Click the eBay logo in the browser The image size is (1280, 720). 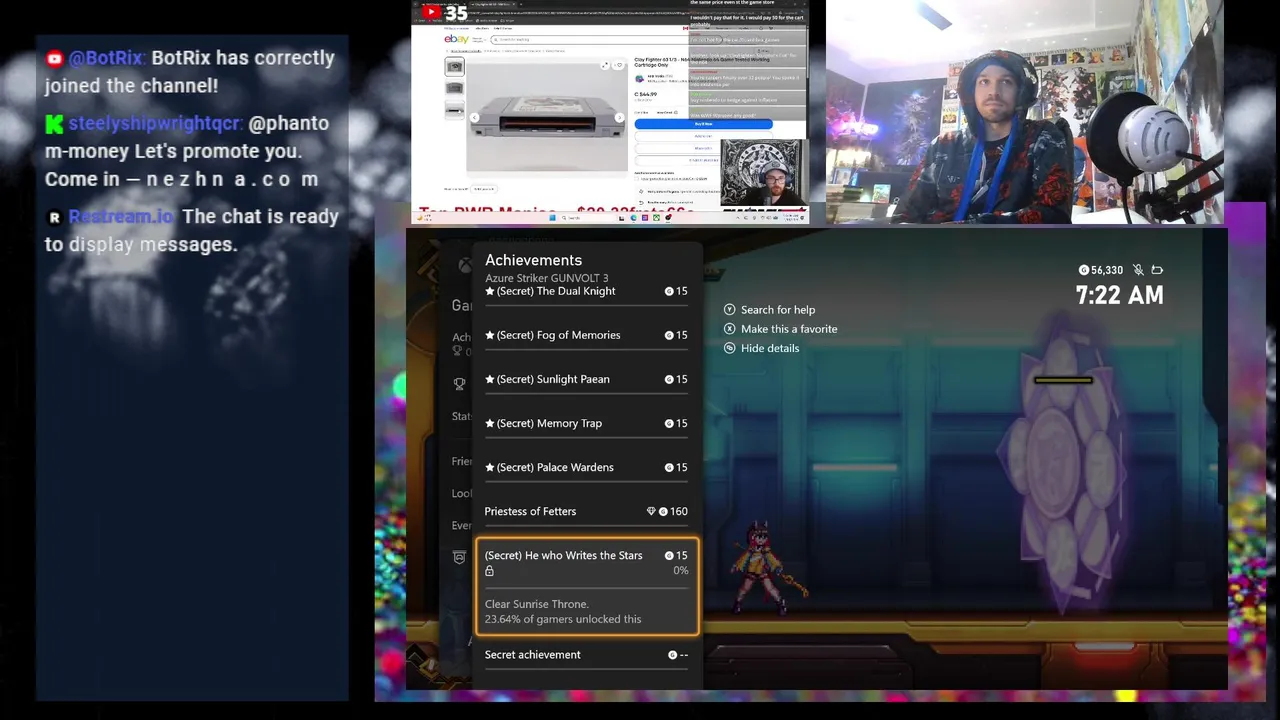coord(456,39)
